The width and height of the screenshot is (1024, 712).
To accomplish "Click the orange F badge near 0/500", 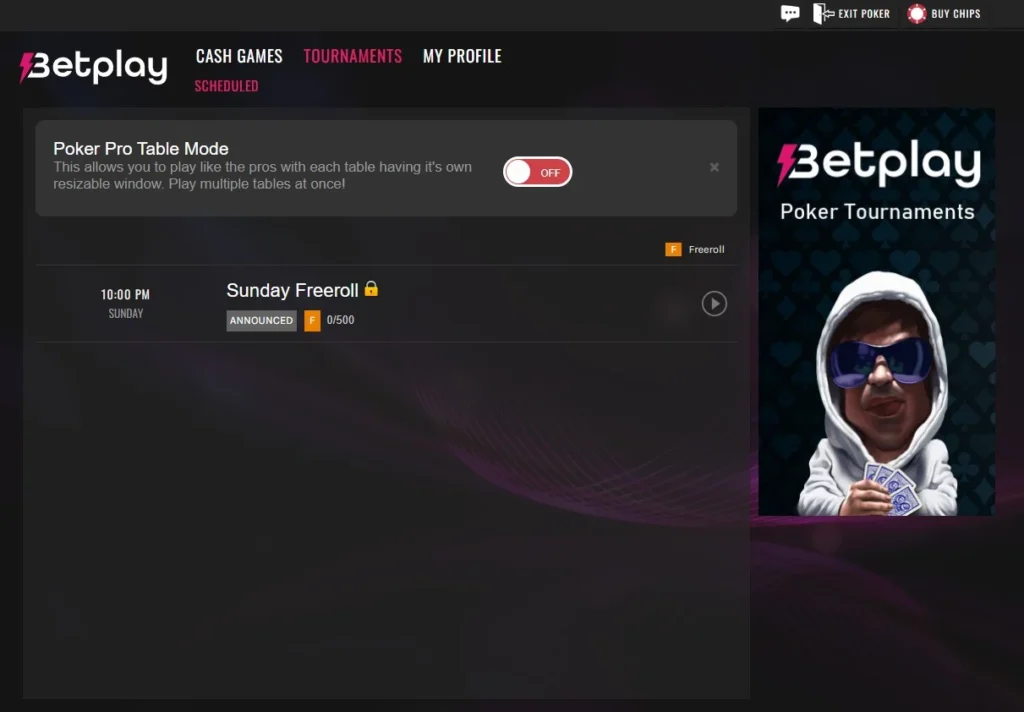I will coord(312,320).
